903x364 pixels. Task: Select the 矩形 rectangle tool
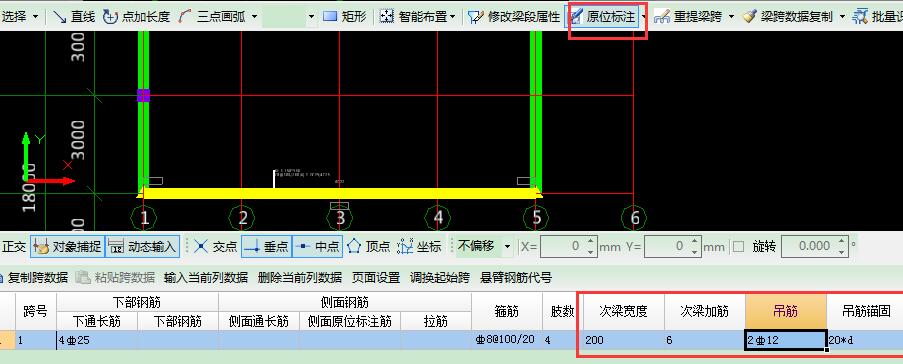click(344, 16)
